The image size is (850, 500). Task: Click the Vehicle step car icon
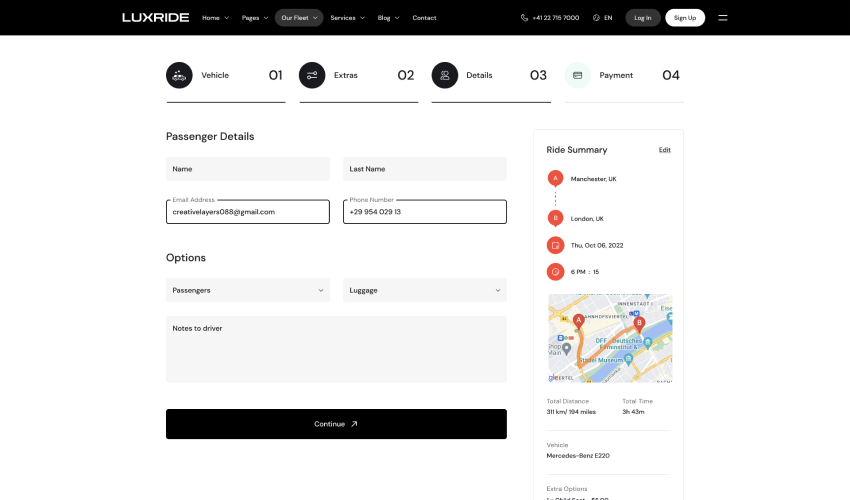(x=179, y=75)
